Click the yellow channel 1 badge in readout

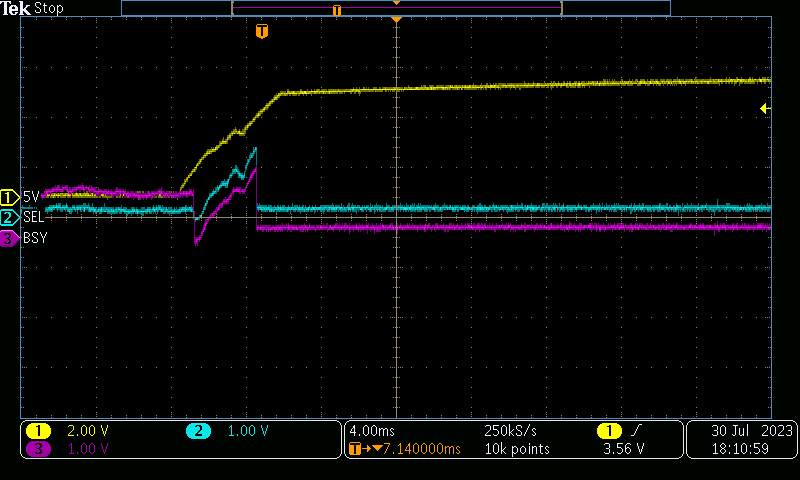coord(38,431)
